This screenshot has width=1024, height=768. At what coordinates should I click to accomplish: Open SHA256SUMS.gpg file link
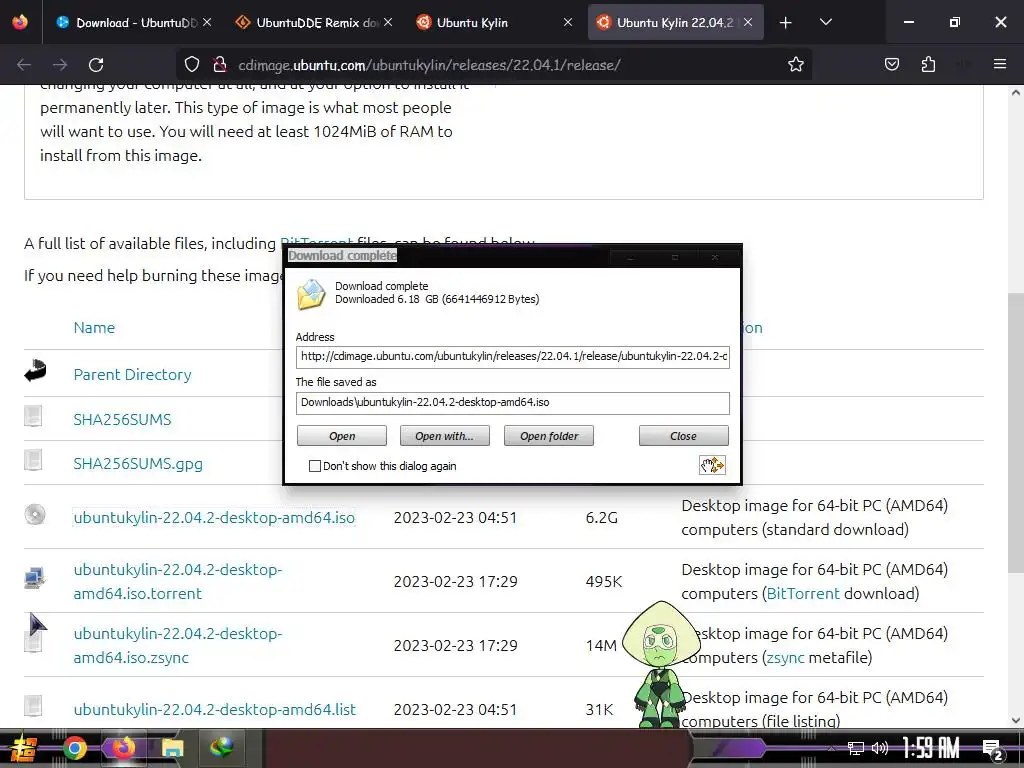tap(138, 464)
